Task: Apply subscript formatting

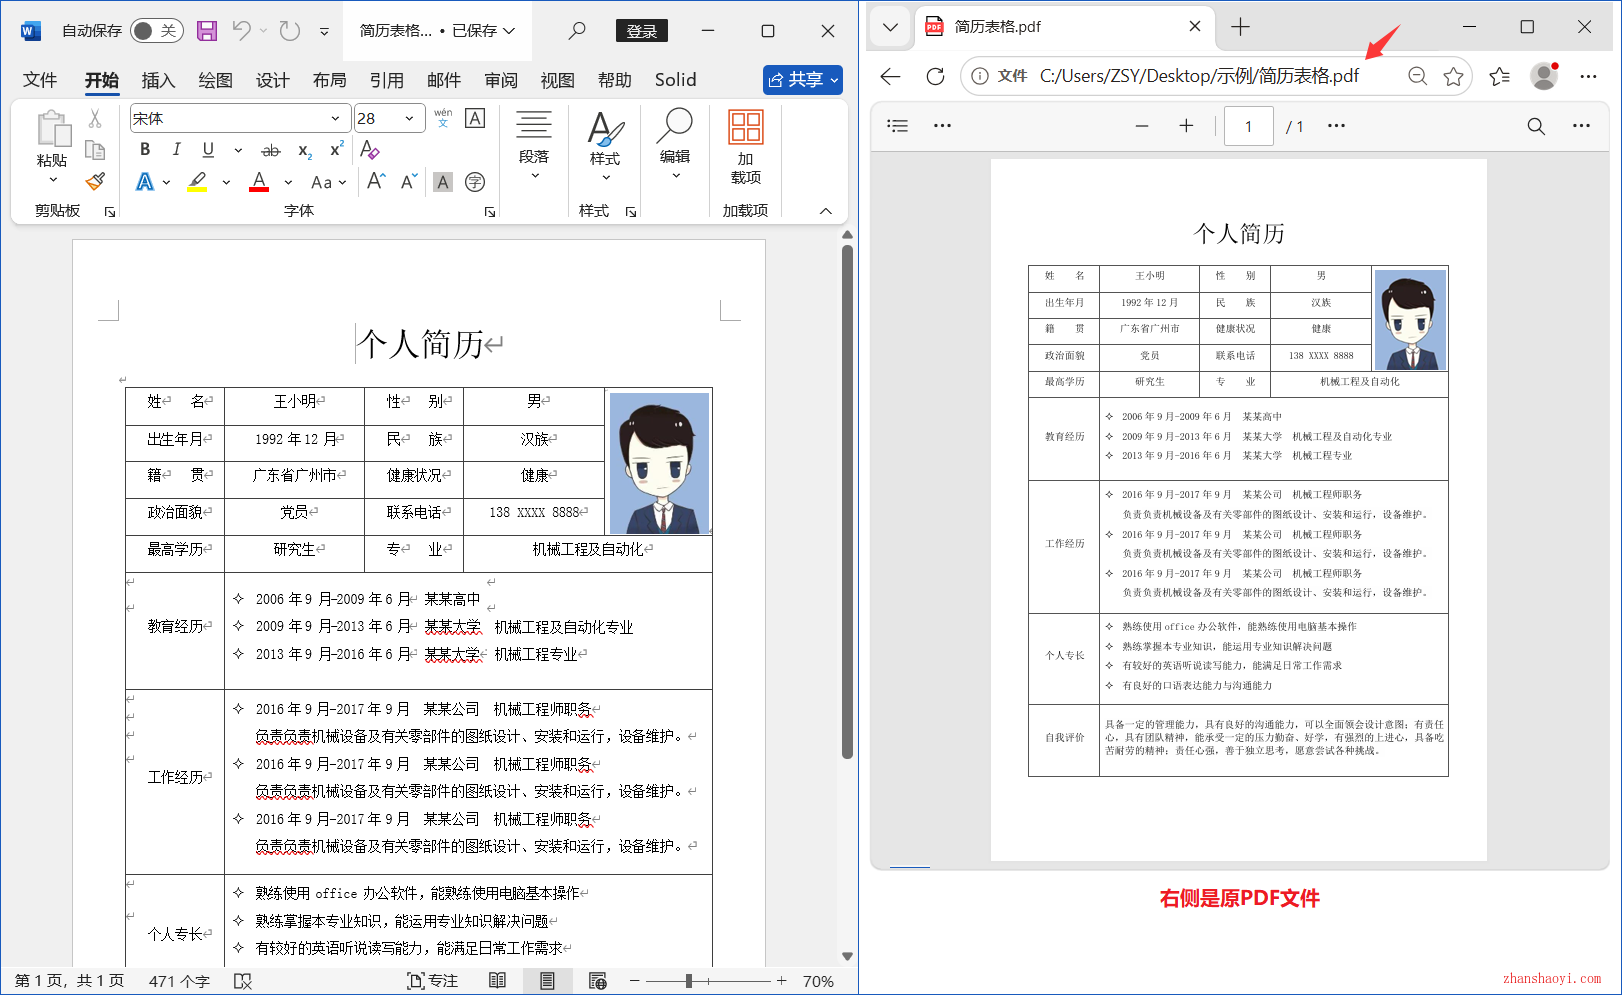Action: [x=305, y=150]
